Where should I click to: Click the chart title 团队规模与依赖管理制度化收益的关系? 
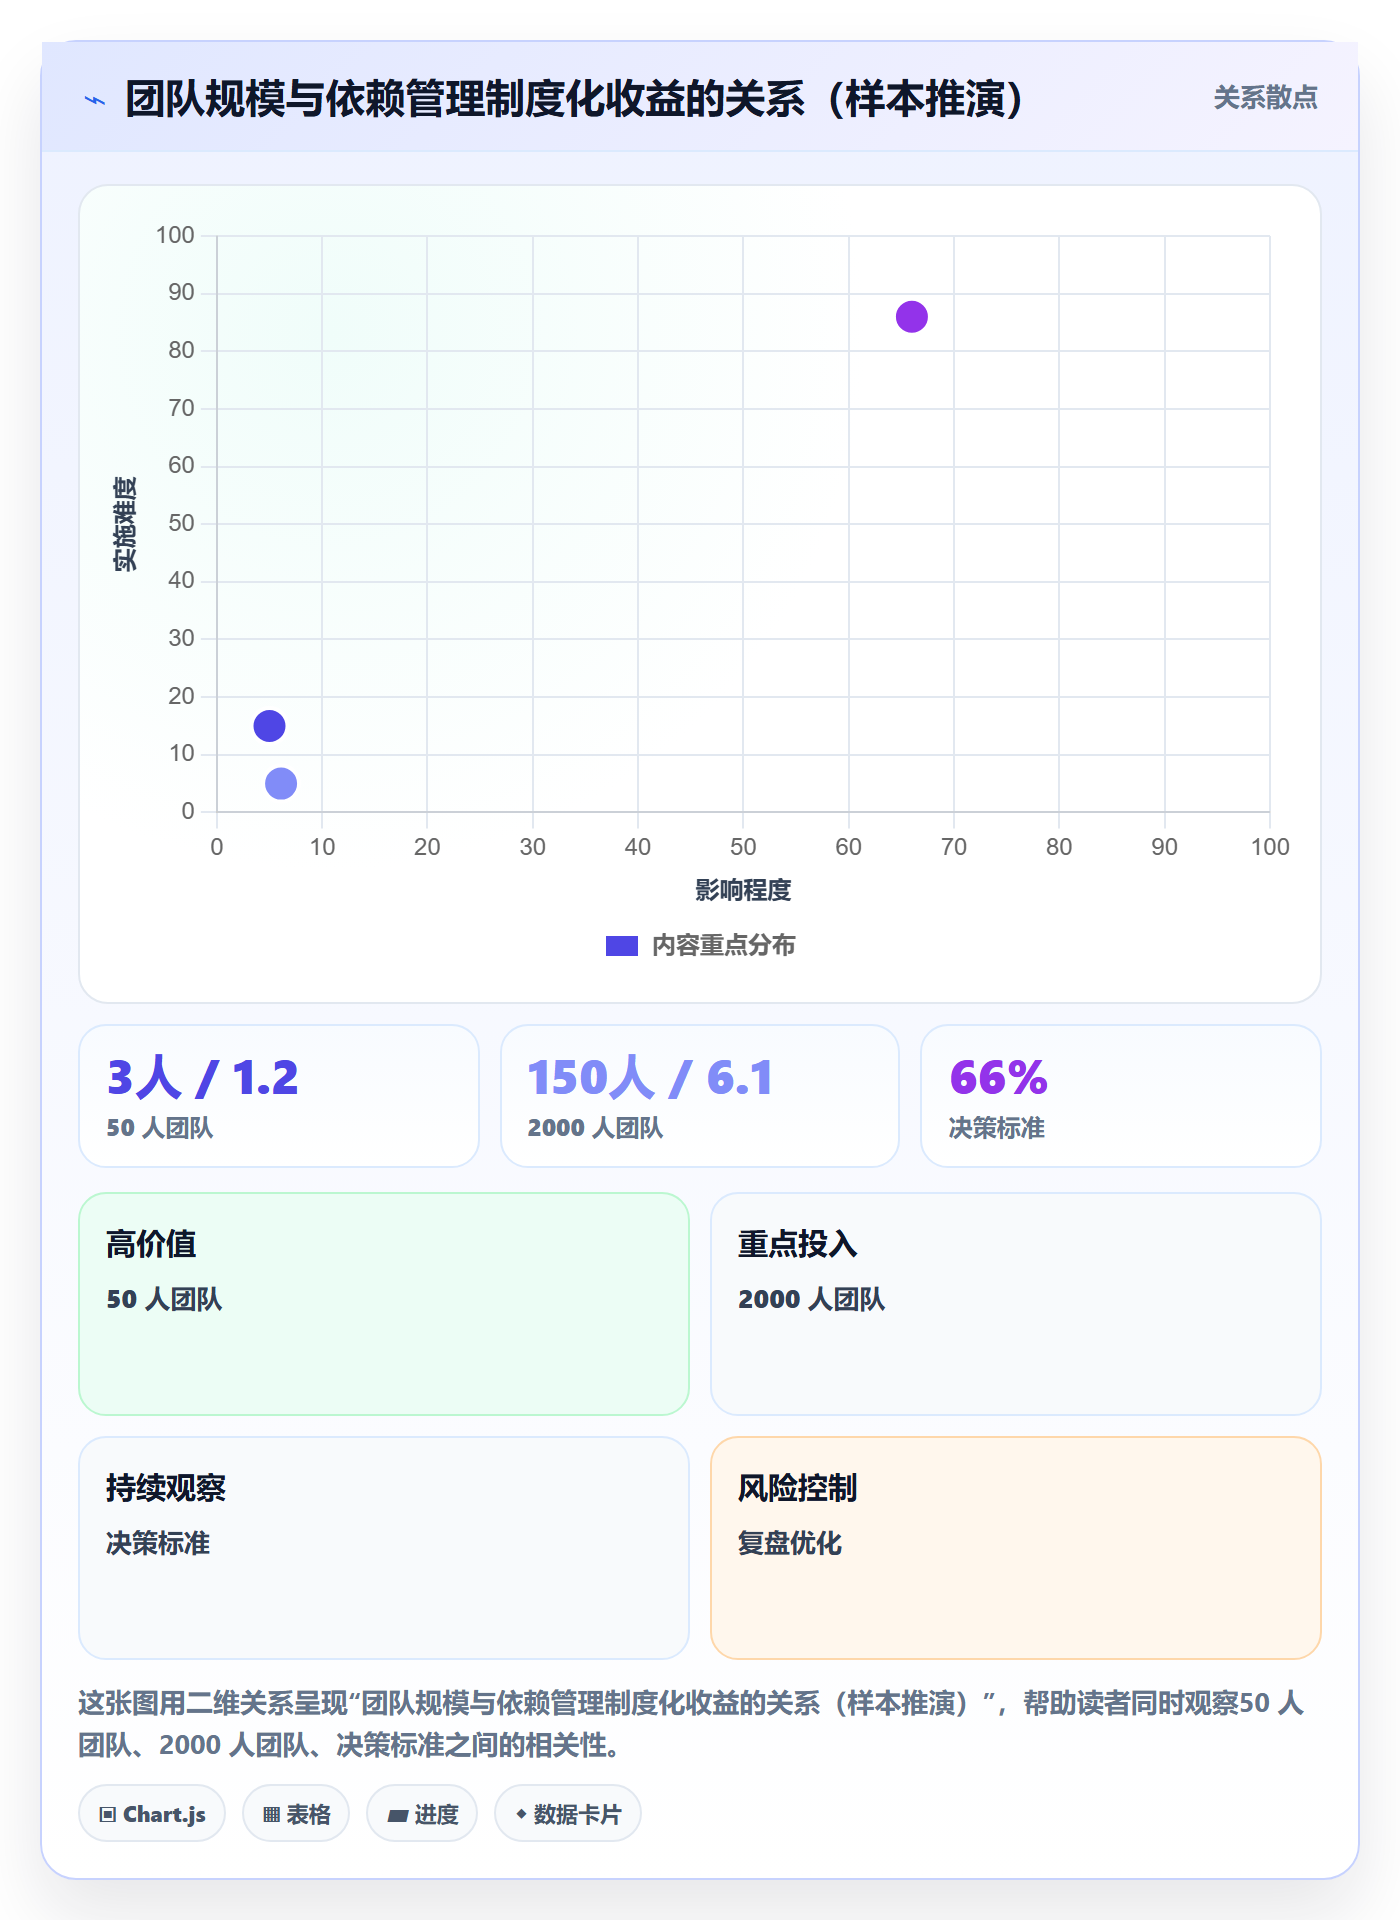[x=575, y=99]
